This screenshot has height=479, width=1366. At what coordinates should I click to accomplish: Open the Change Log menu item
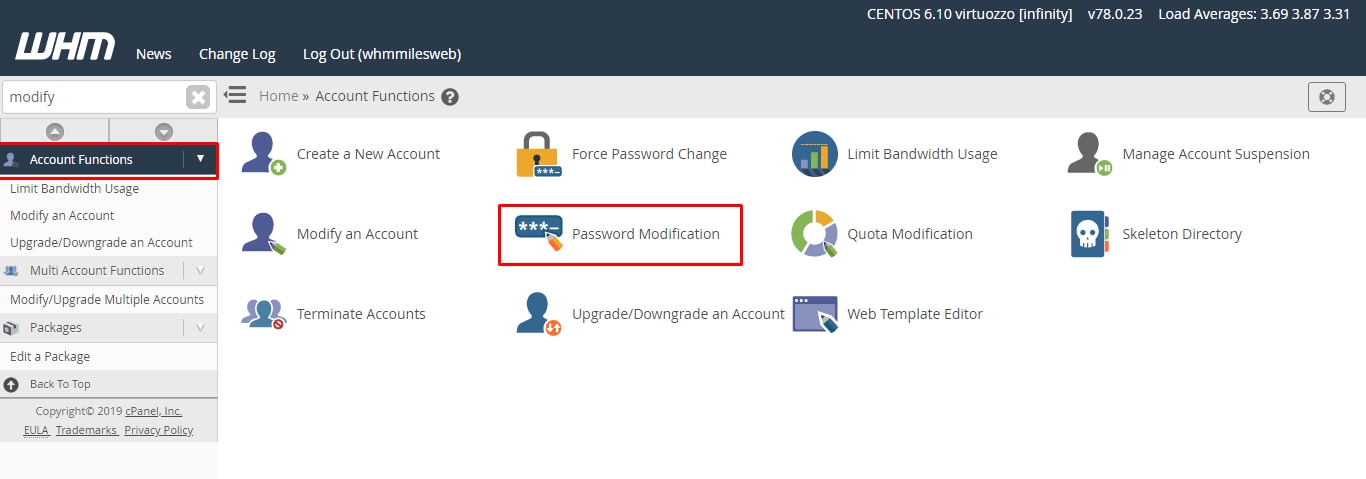click(x=237, y=54)
